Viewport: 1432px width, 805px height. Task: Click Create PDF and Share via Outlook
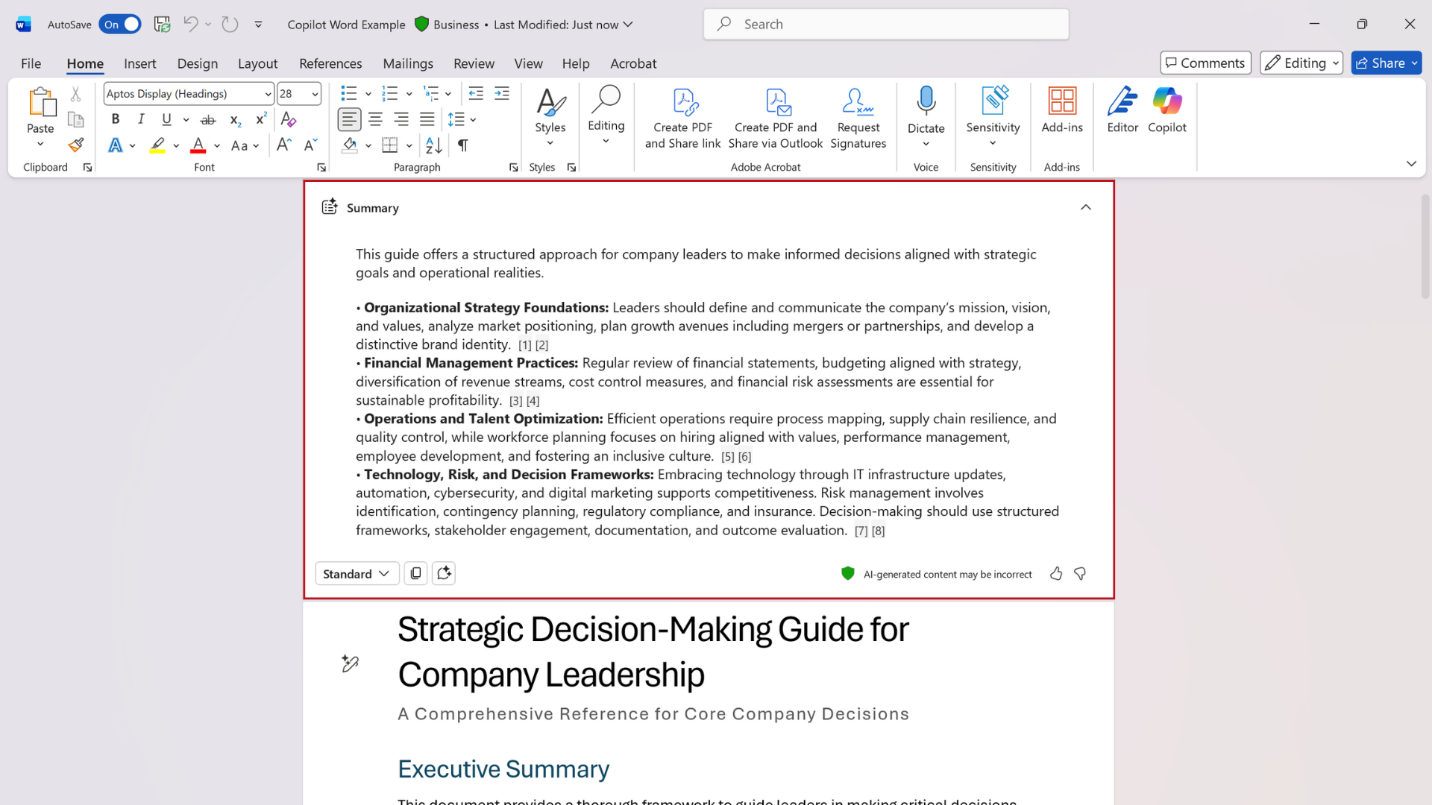[776, 118]
